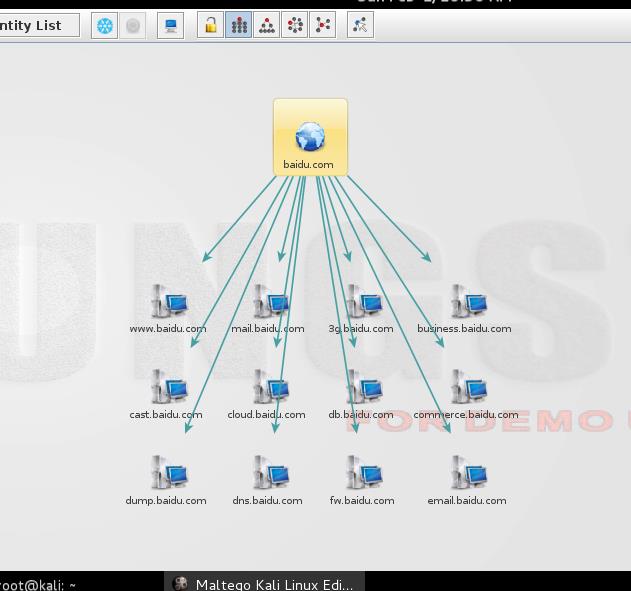Viewport: 631px width, 591px height.
Task: Click the www.baidu.com text label
Action: coord(168,329)
